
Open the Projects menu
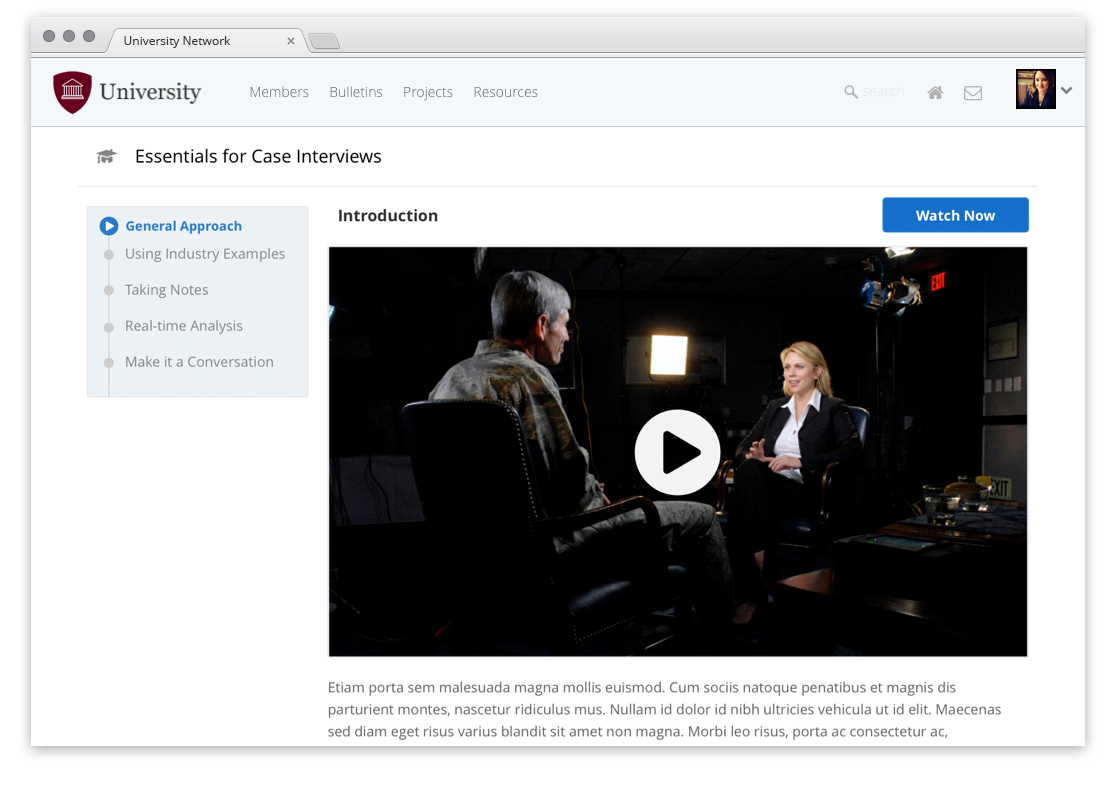point(428,93)
